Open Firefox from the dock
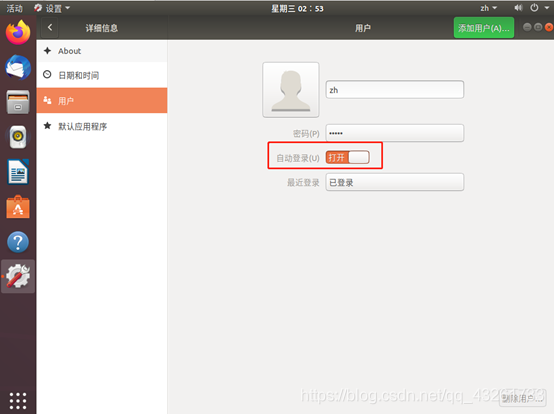Image resolution: width=554 pixels, height=414 pixels. [18, 32]
